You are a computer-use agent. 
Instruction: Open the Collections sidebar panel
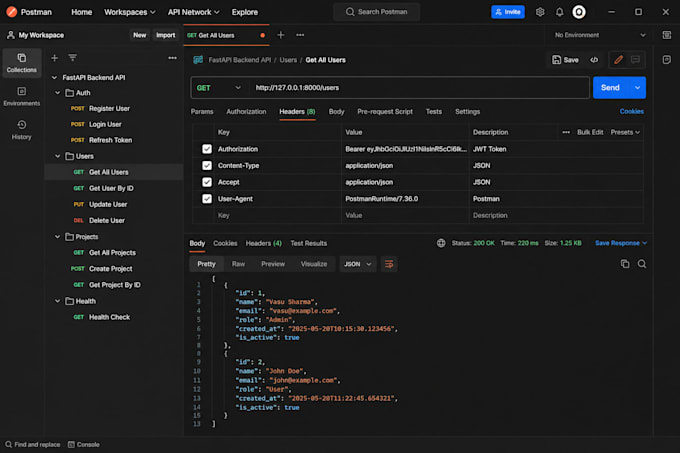point(21,63)
